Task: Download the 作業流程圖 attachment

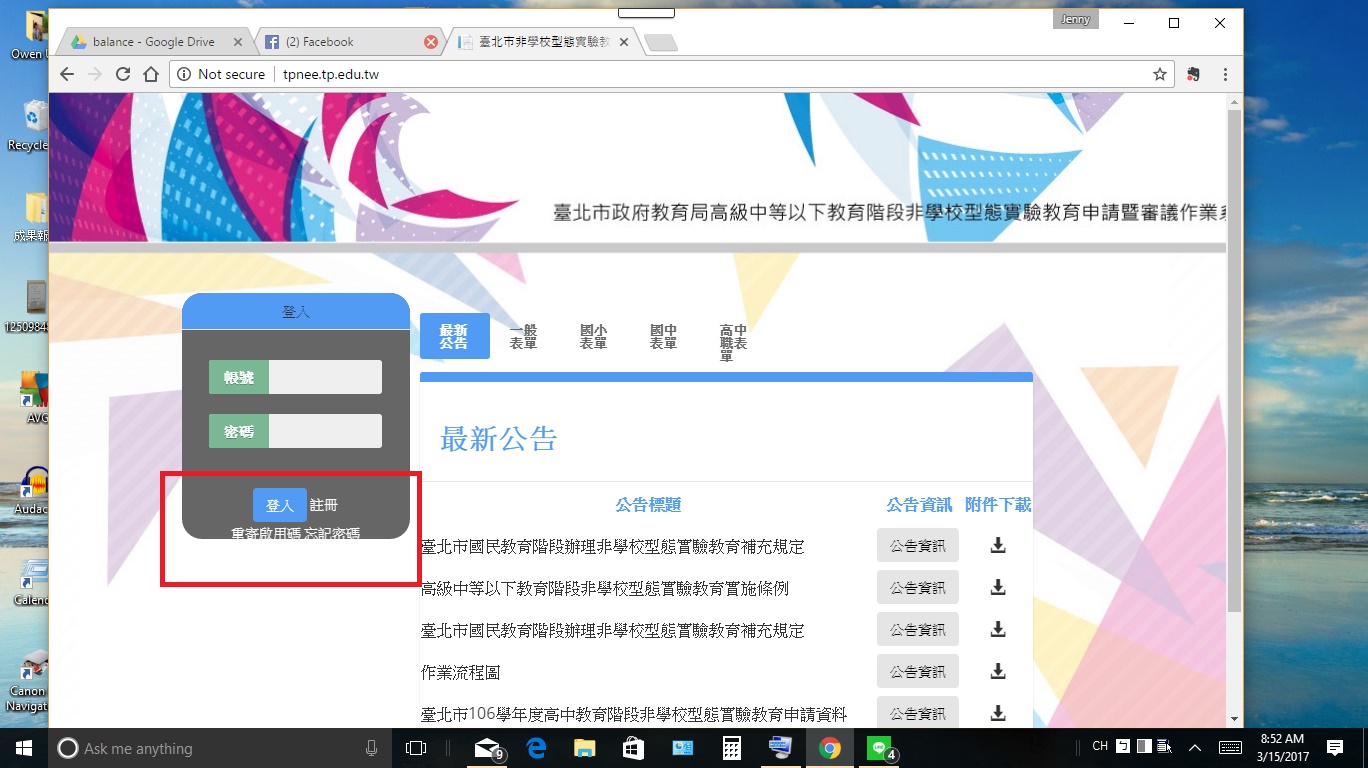Action: click(x=997, y=671)
